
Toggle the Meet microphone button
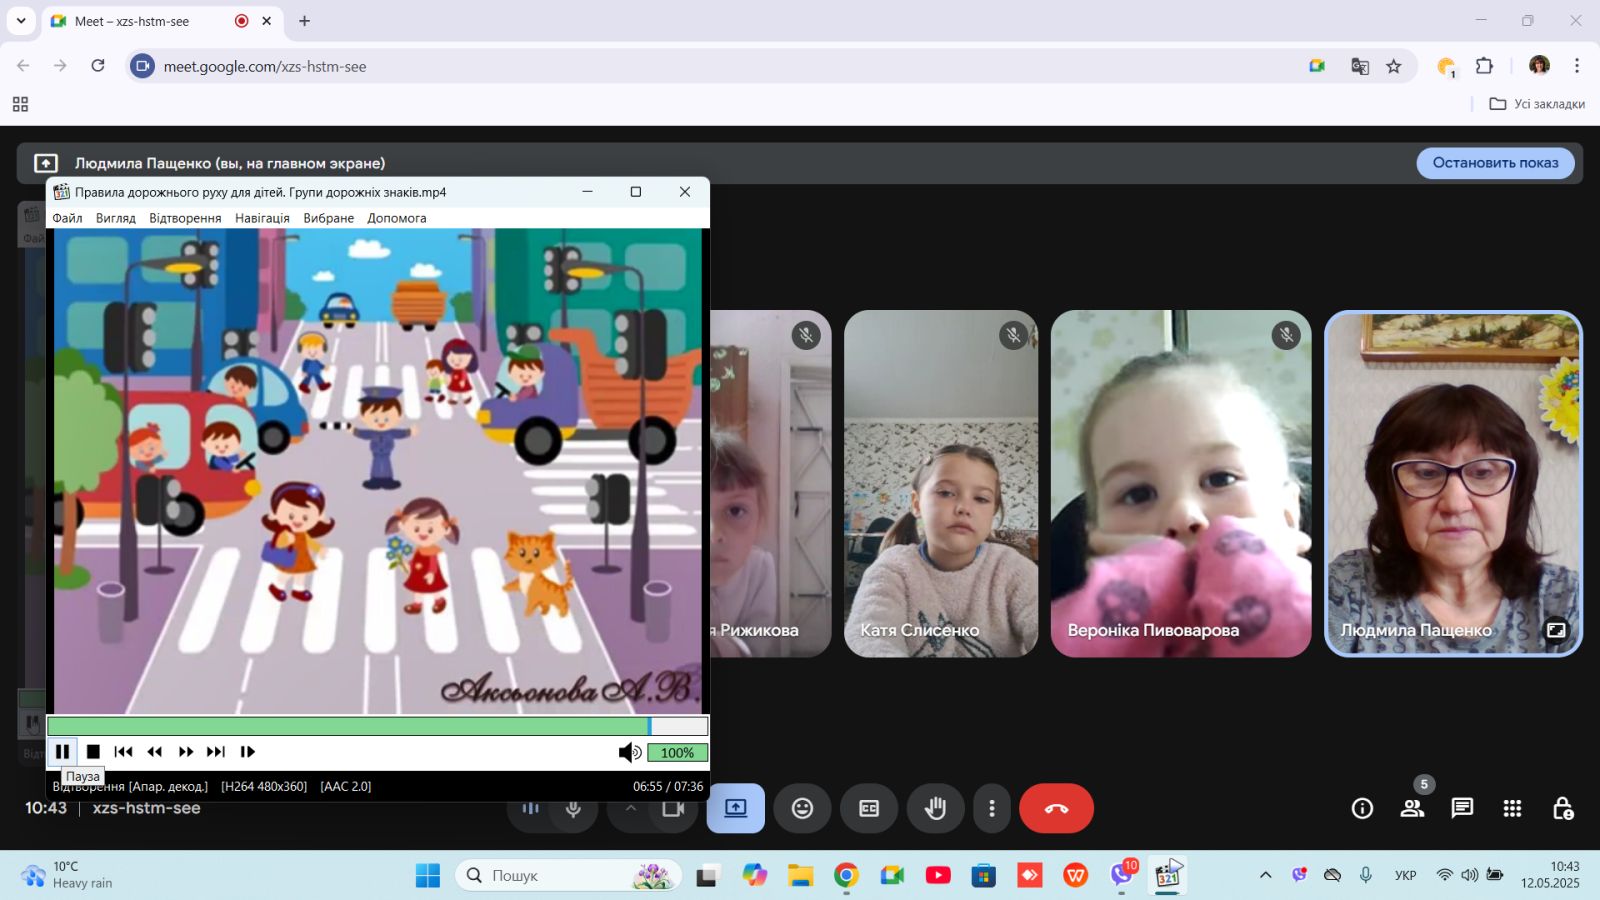tap(574, 808)
